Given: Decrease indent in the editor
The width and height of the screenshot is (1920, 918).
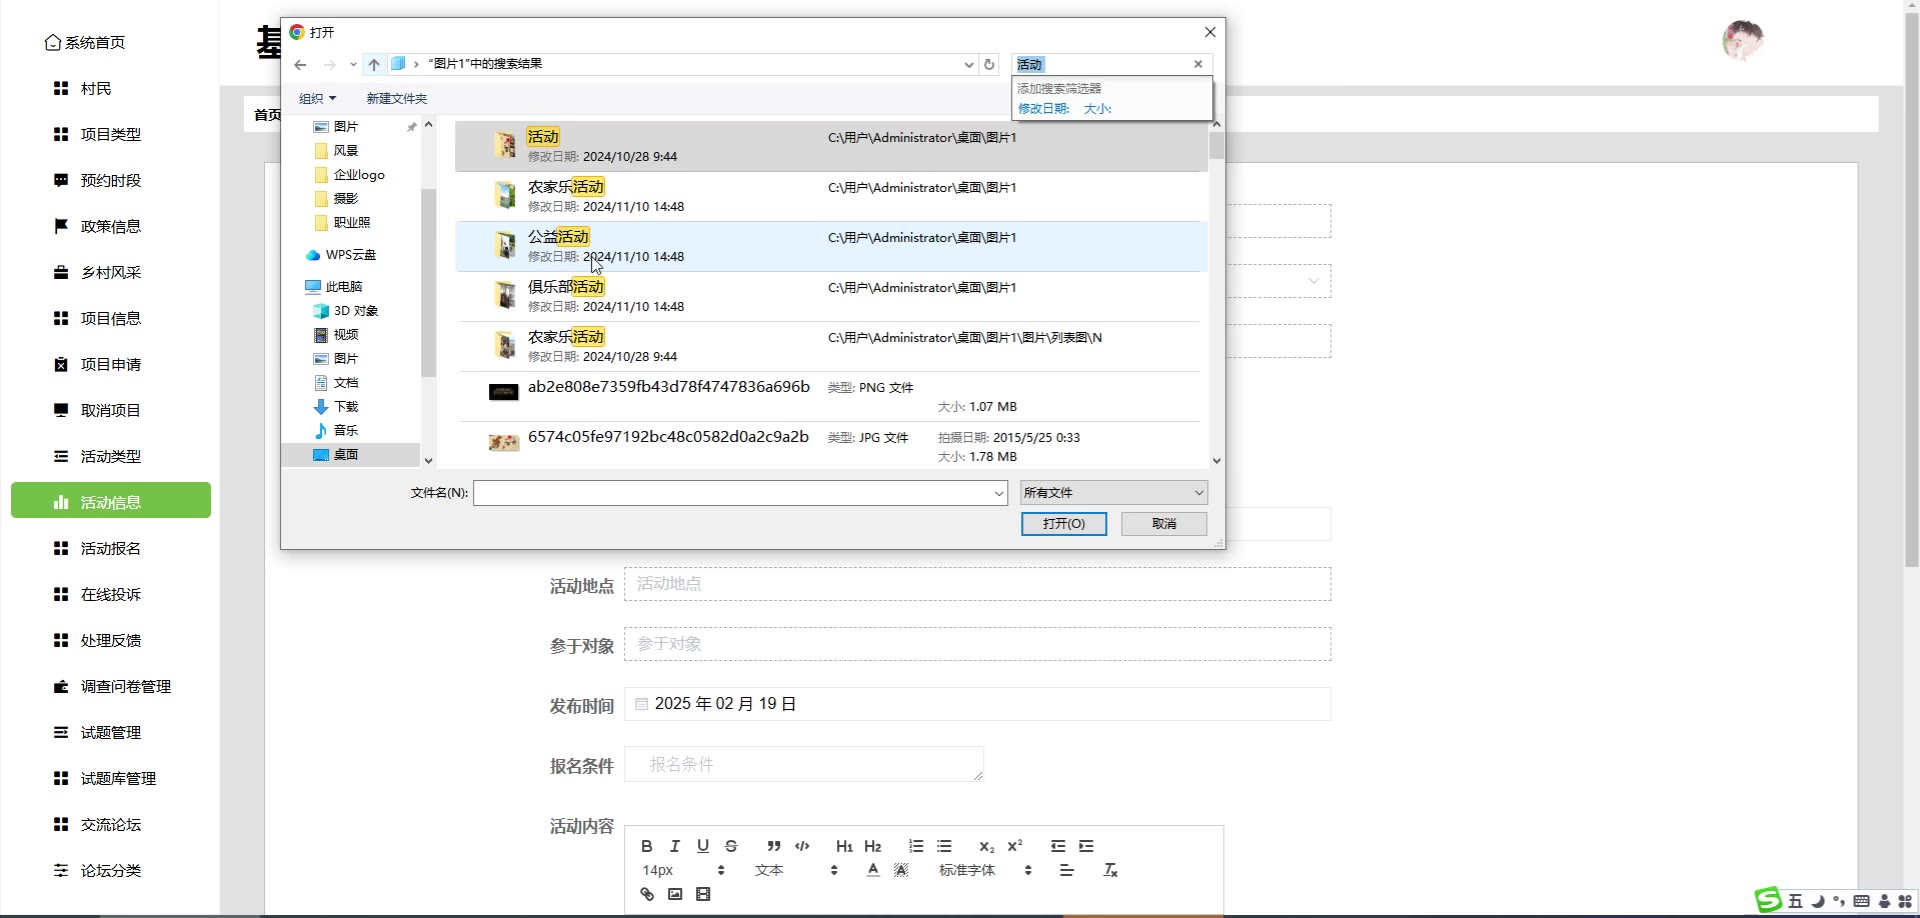Looking at the screenshot, I should [1058, 846].
